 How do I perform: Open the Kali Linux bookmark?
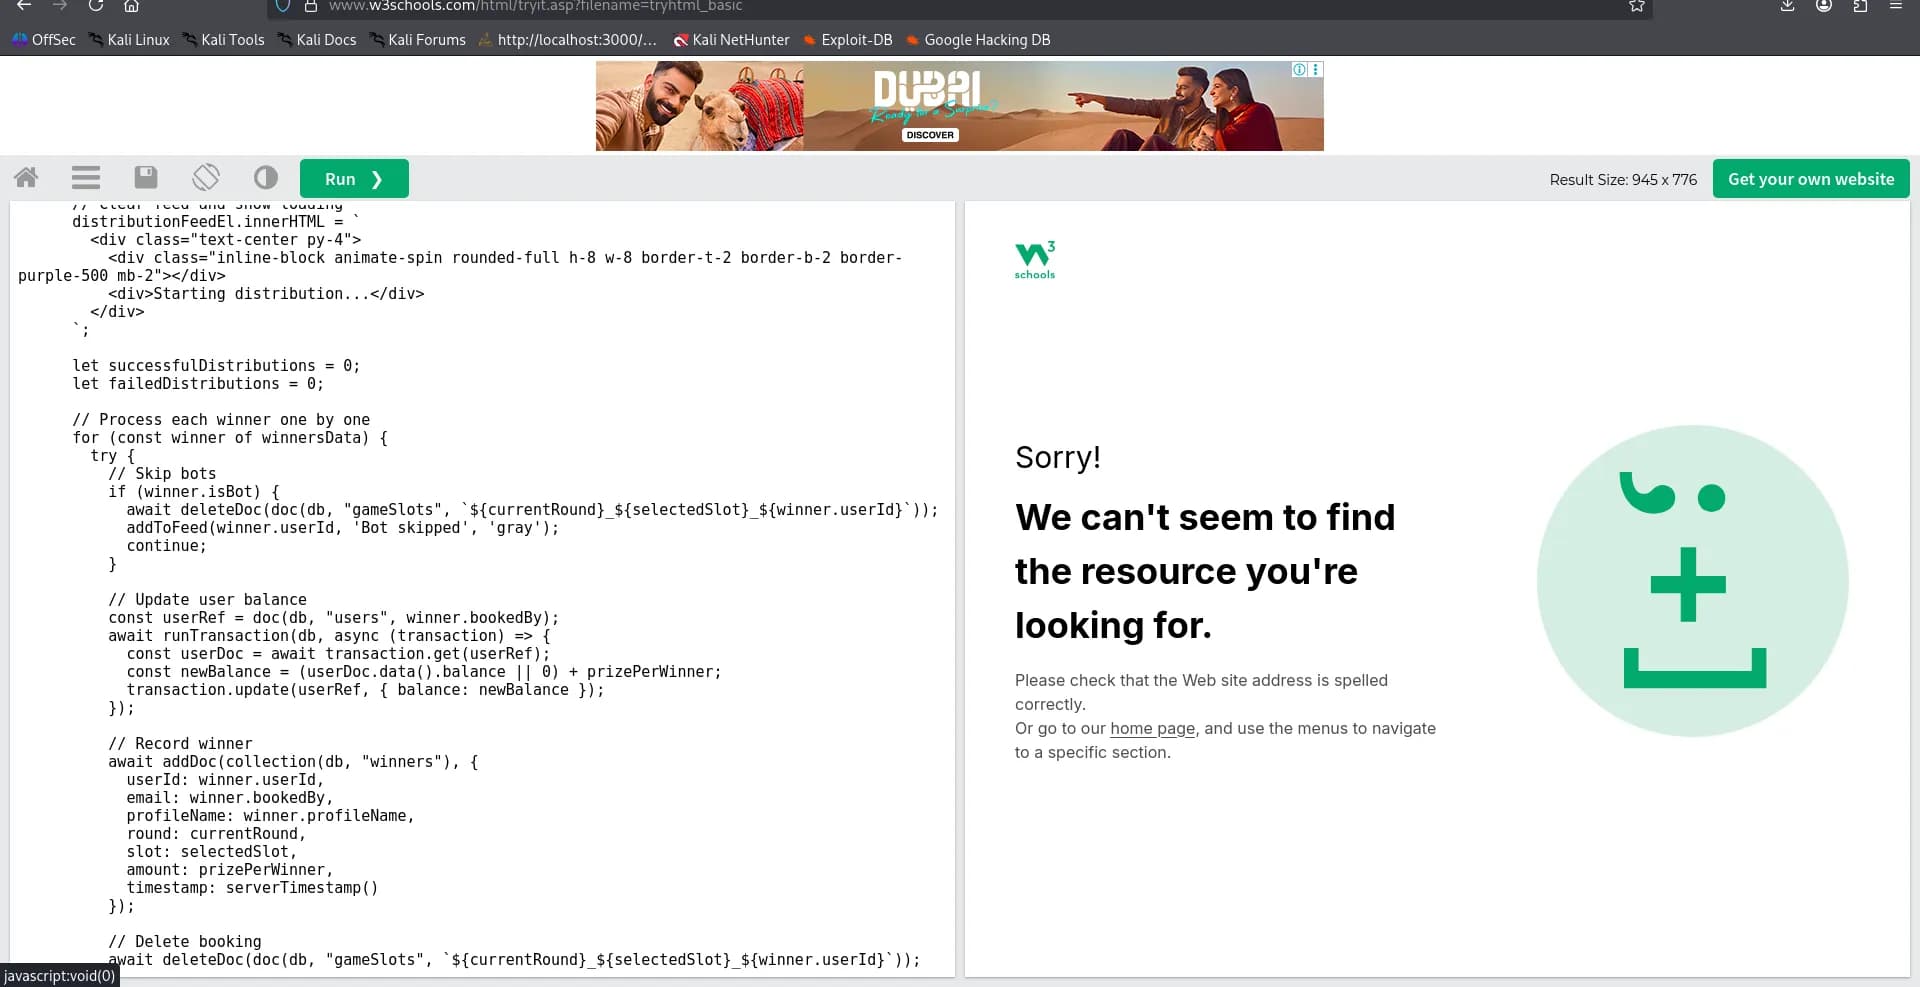coord(129,40)
